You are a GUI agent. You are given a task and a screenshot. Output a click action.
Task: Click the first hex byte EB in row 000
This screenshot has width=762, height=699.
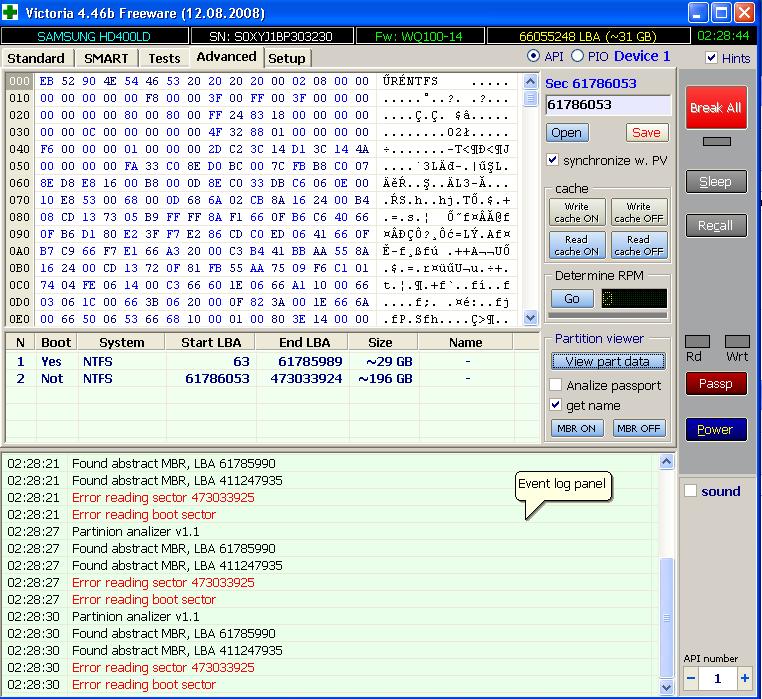pos(47,81)
